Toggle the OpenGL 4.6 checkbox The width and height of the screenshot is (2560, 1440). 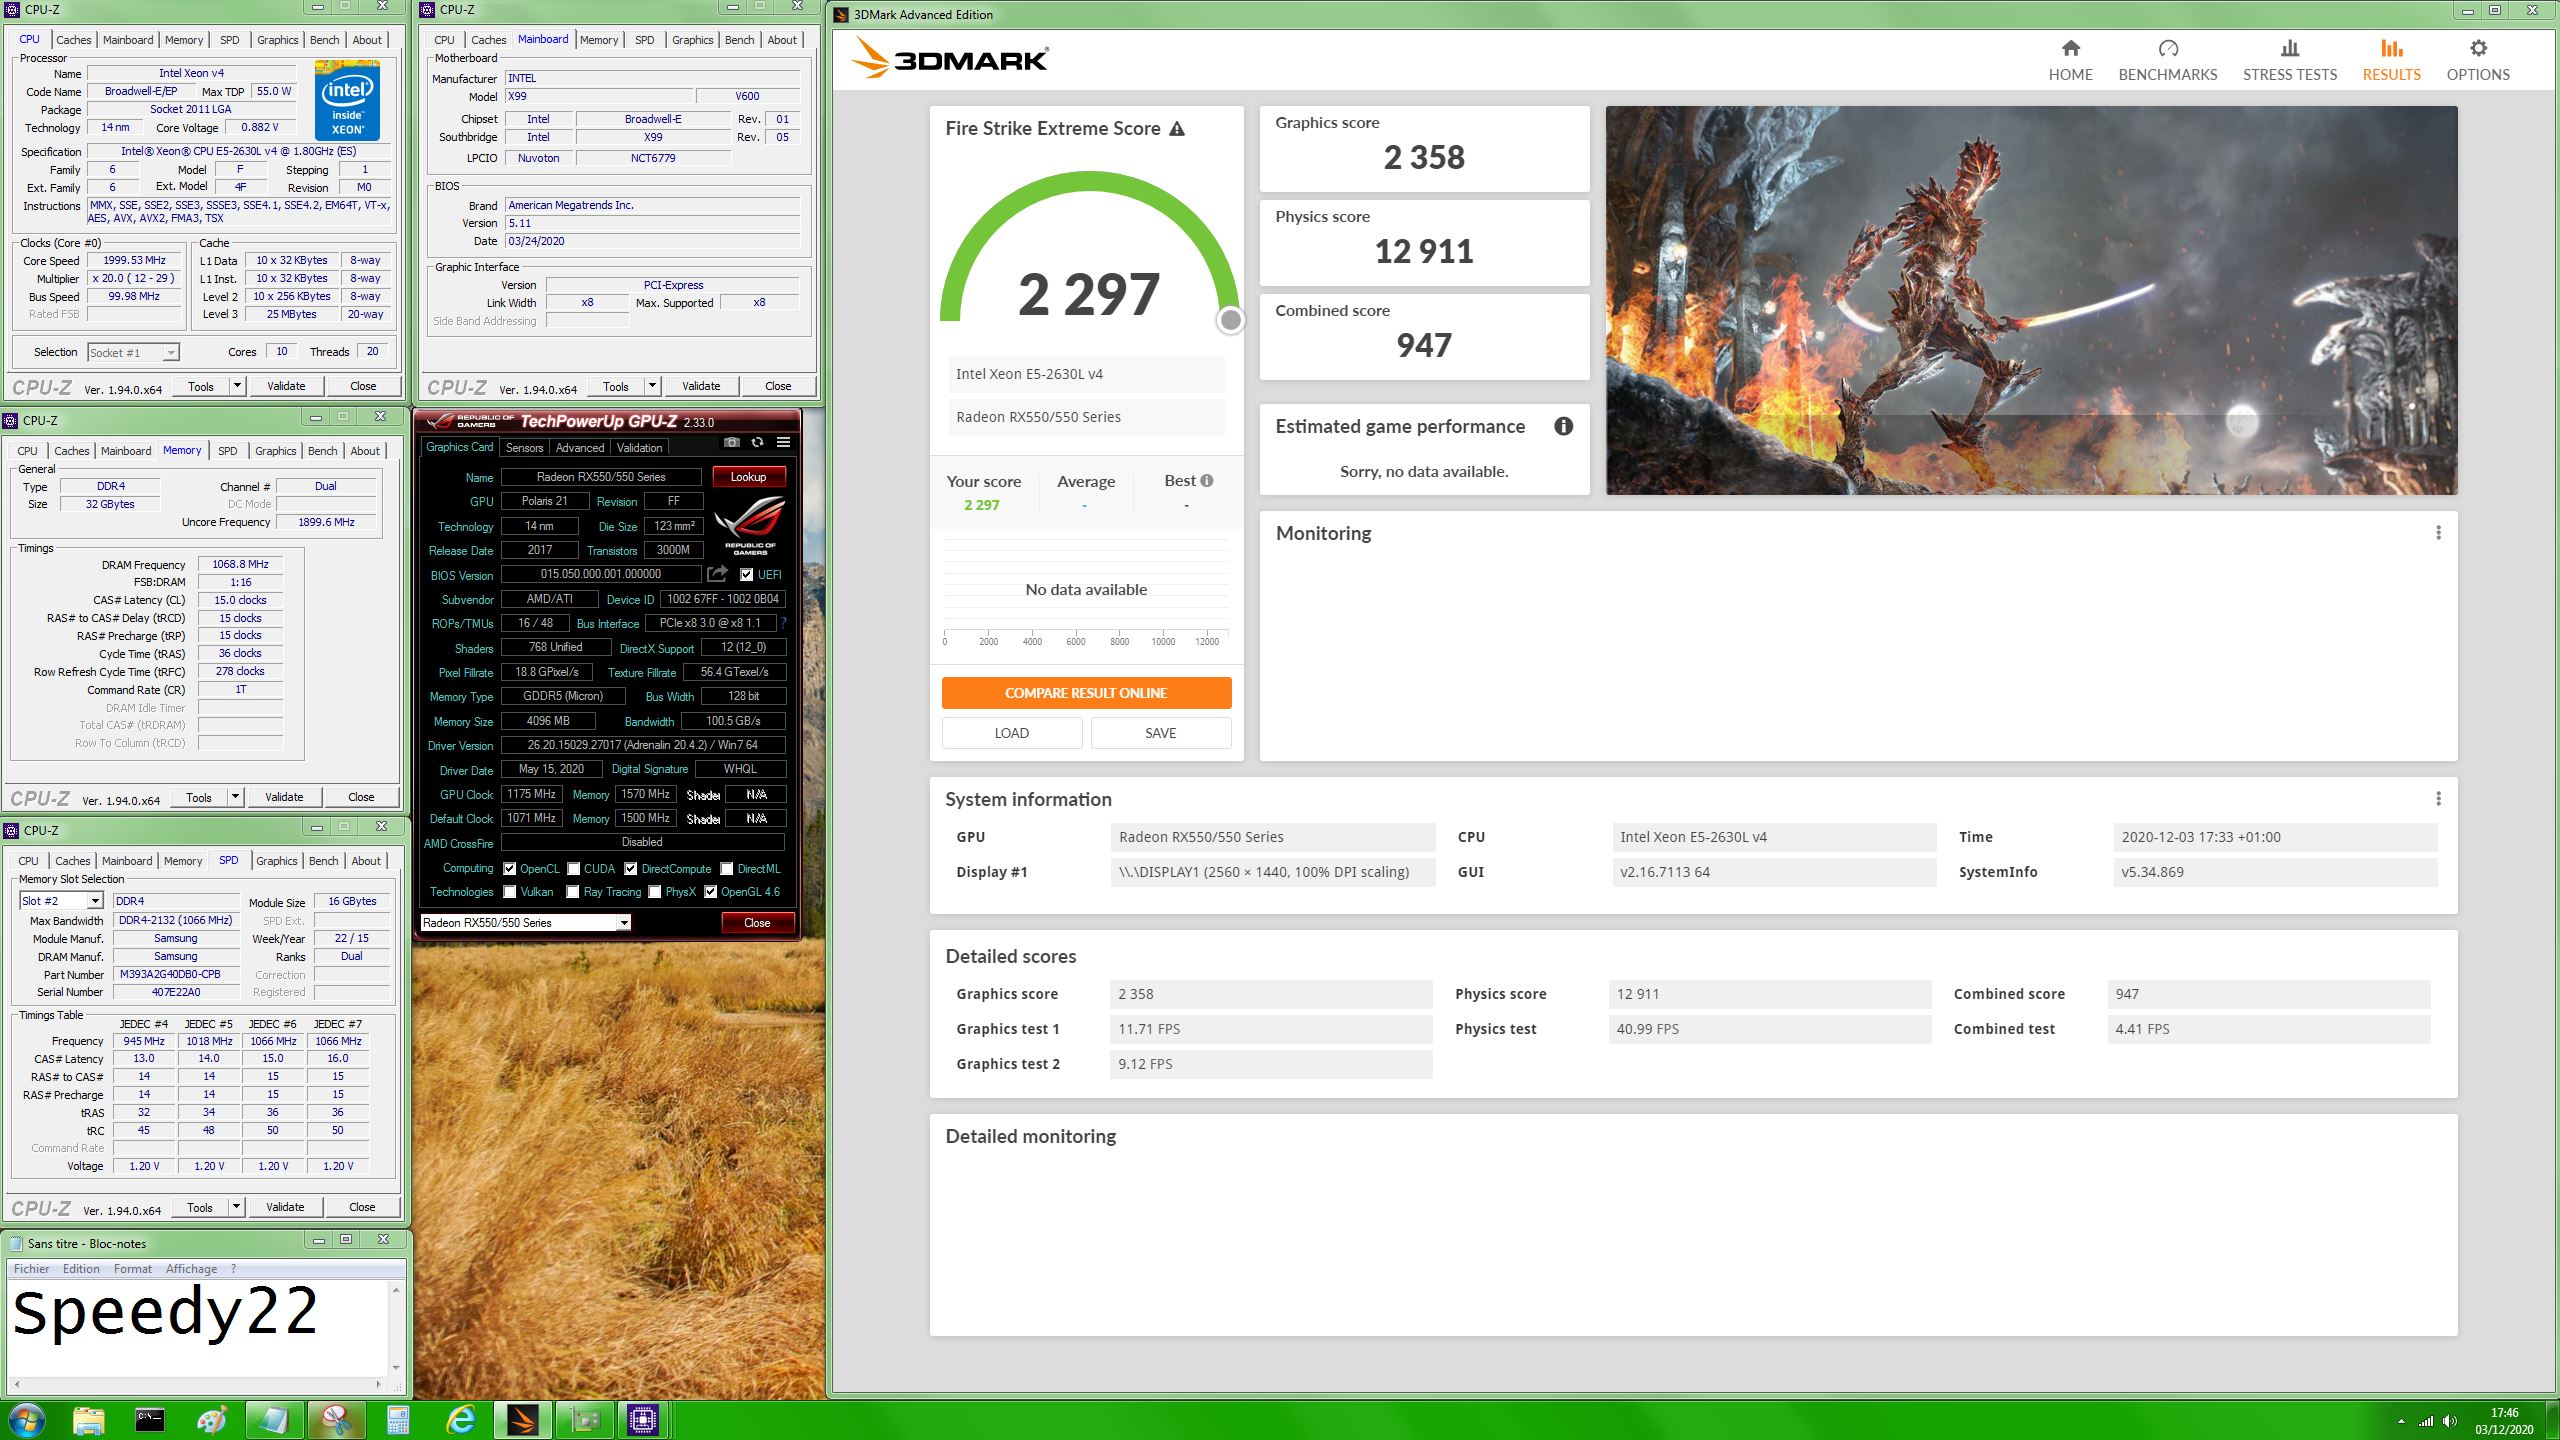coord(710,892)
